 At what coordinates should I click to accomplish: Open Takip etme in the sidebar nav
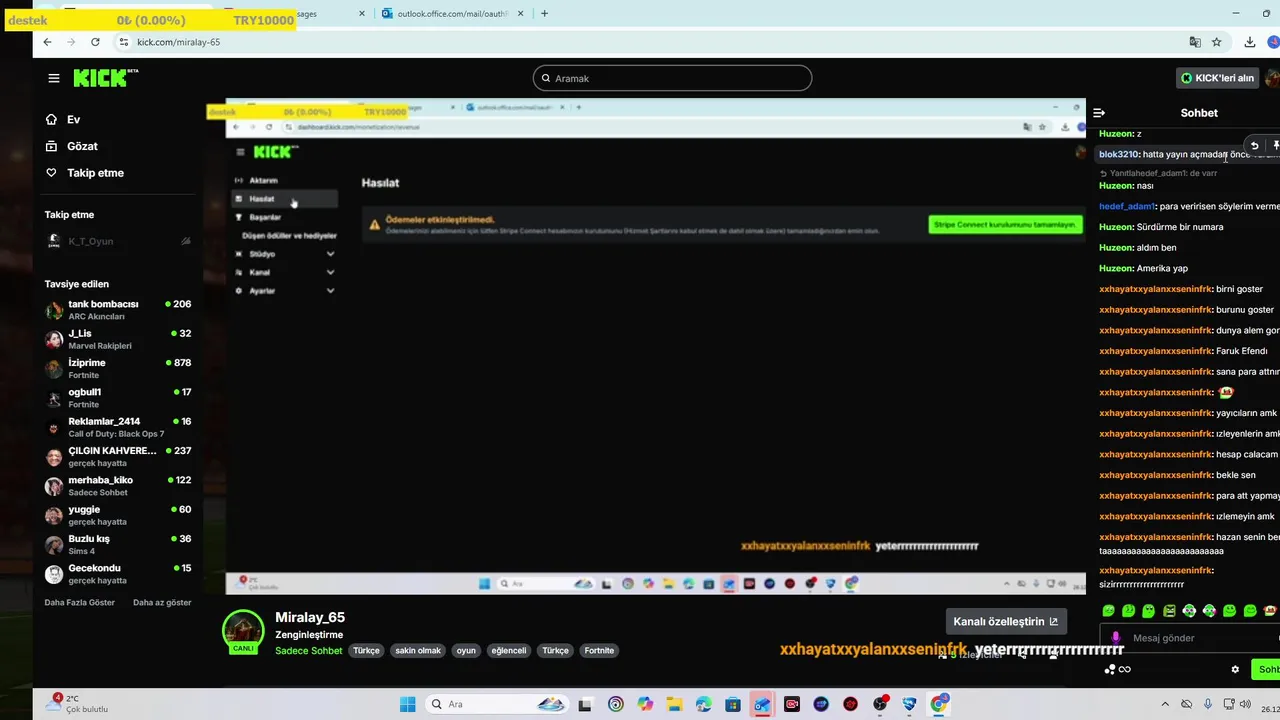pyautogui.click(x=84, y=173)
